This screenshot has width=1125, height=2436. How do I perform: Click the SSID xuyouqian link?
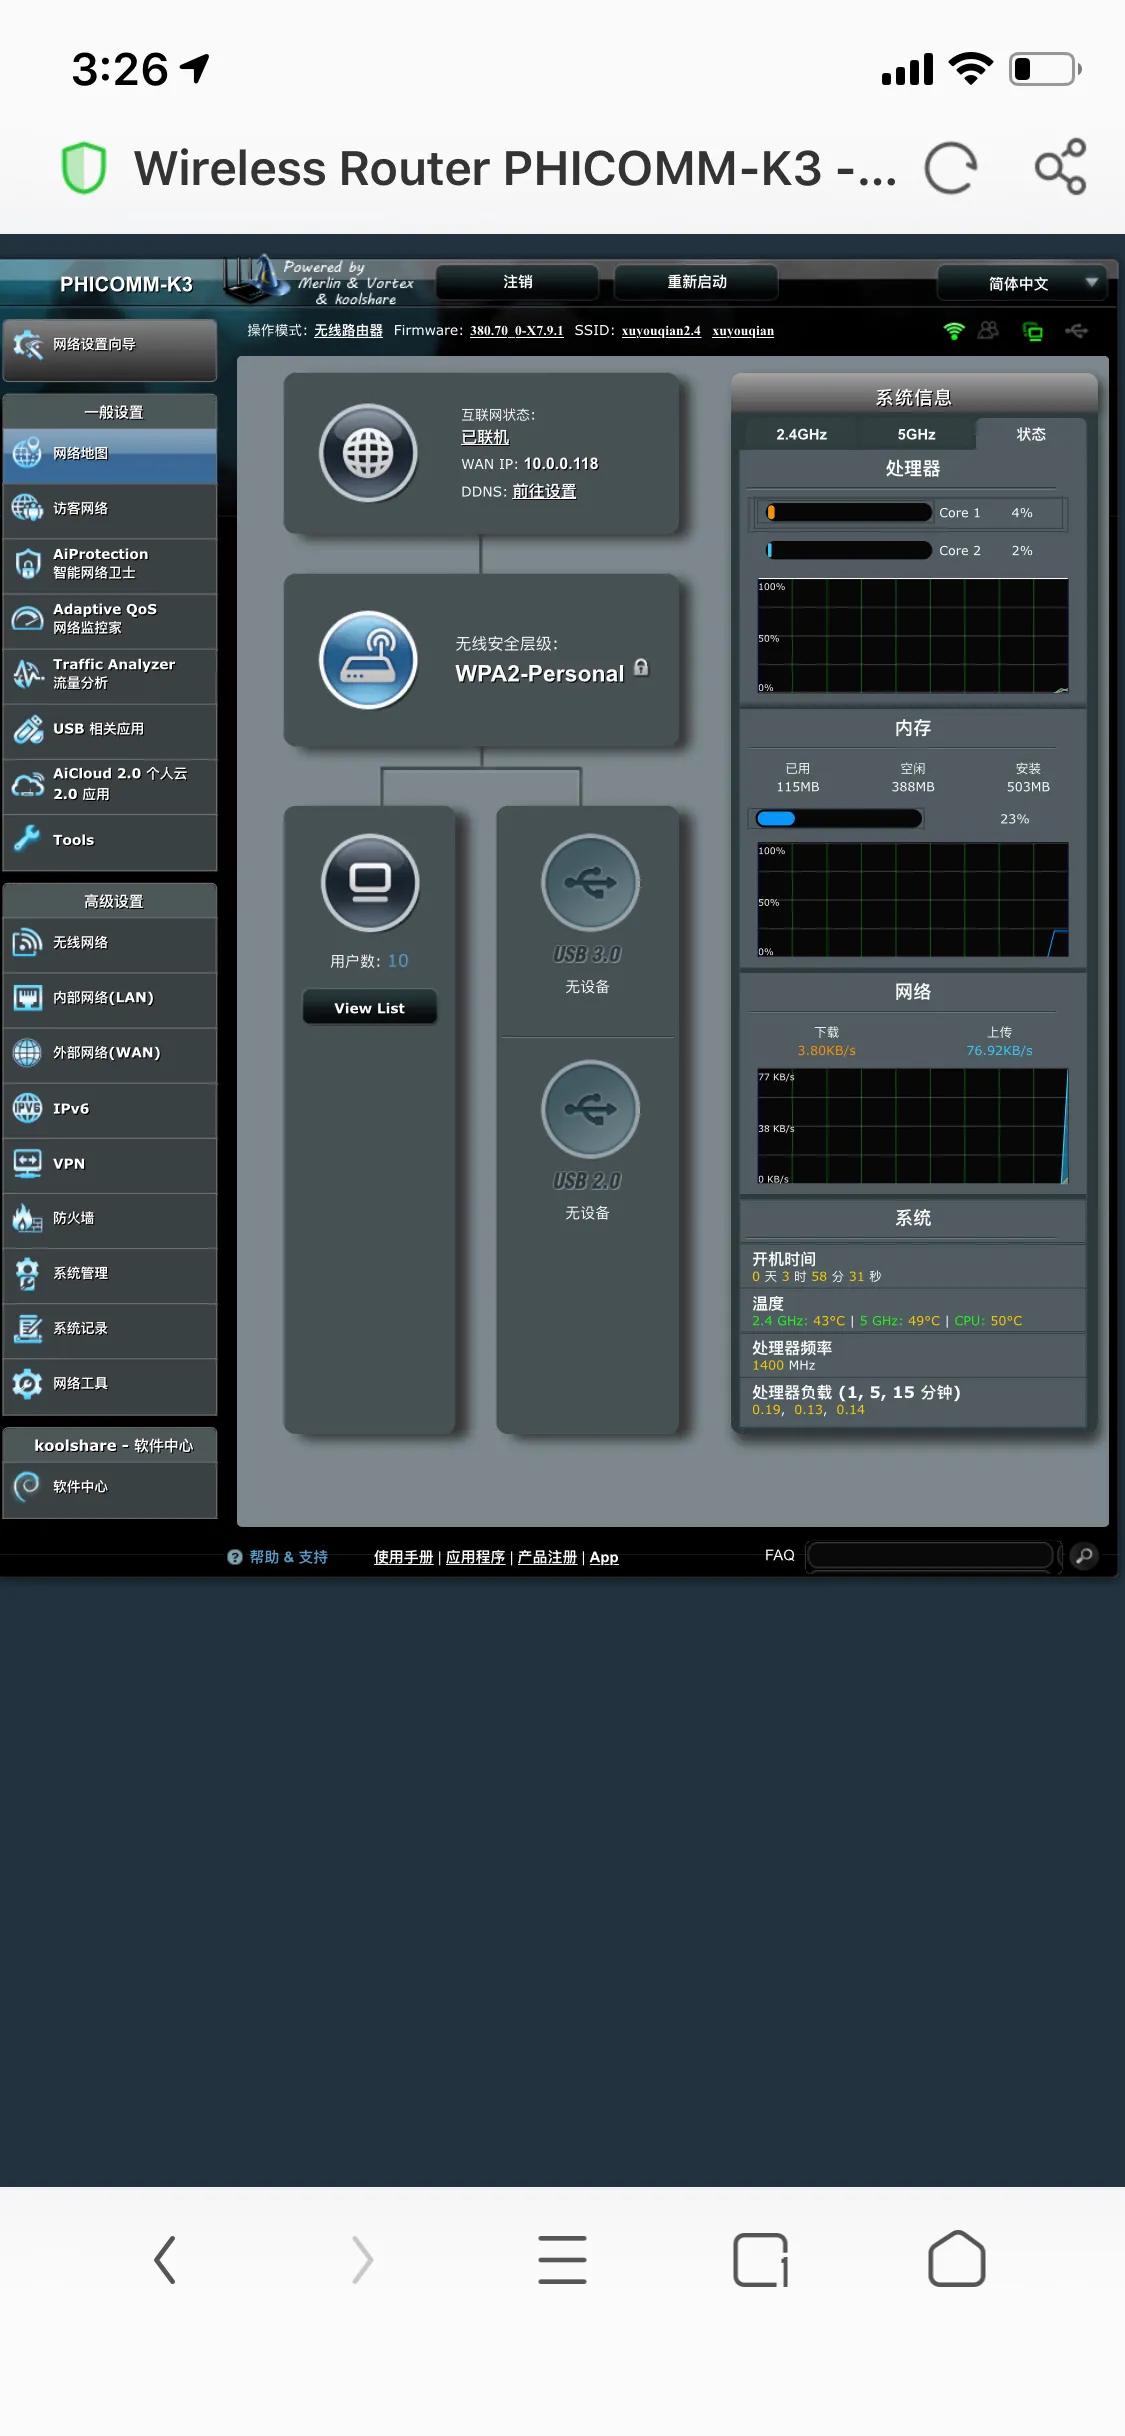[x=743, y=331]
